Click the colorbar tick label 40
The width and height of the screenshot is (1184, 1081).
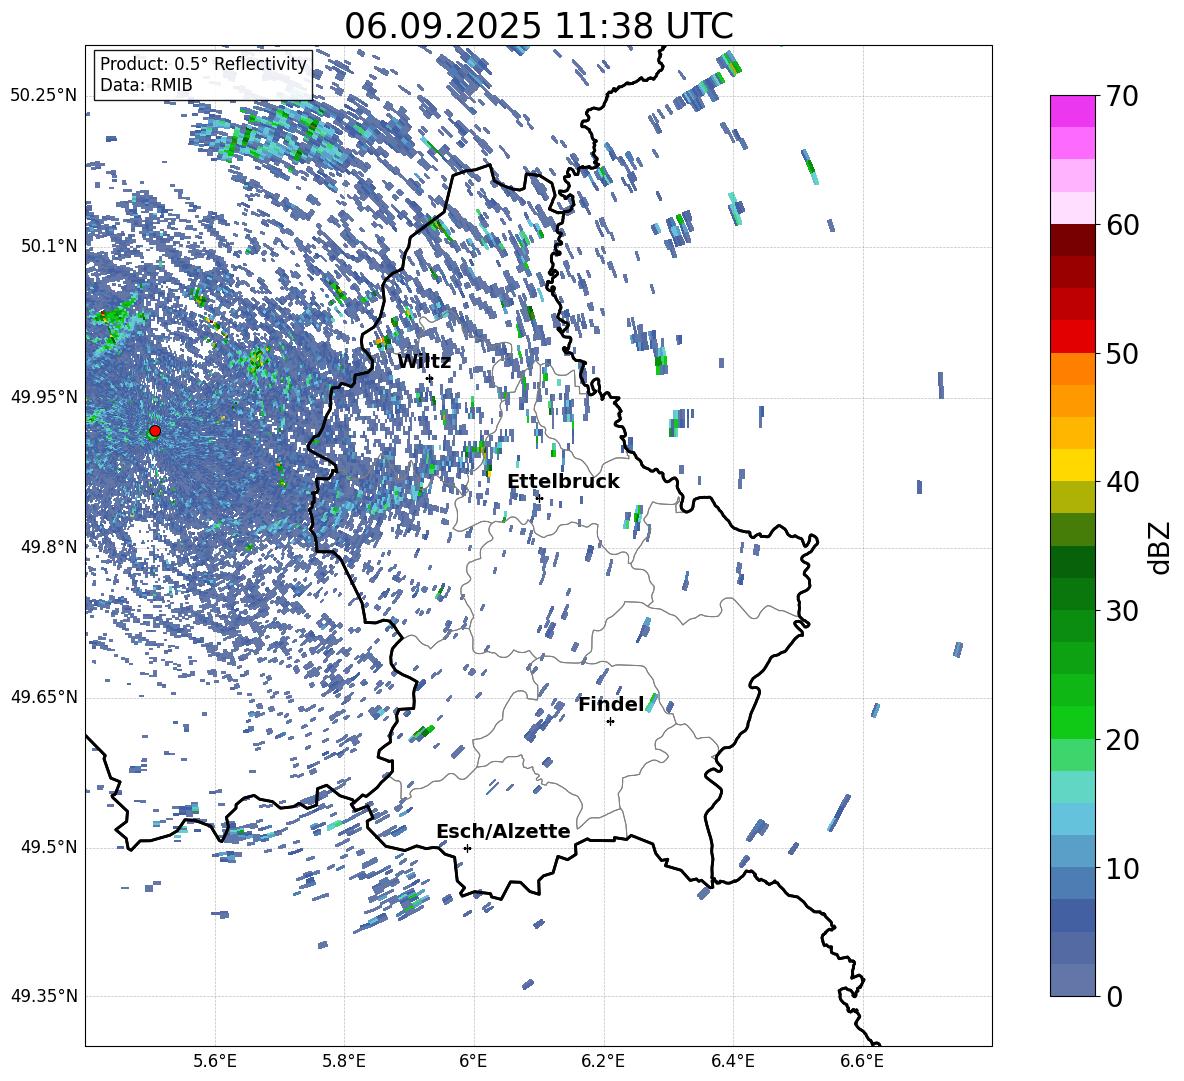click(x=1122, y=482)
